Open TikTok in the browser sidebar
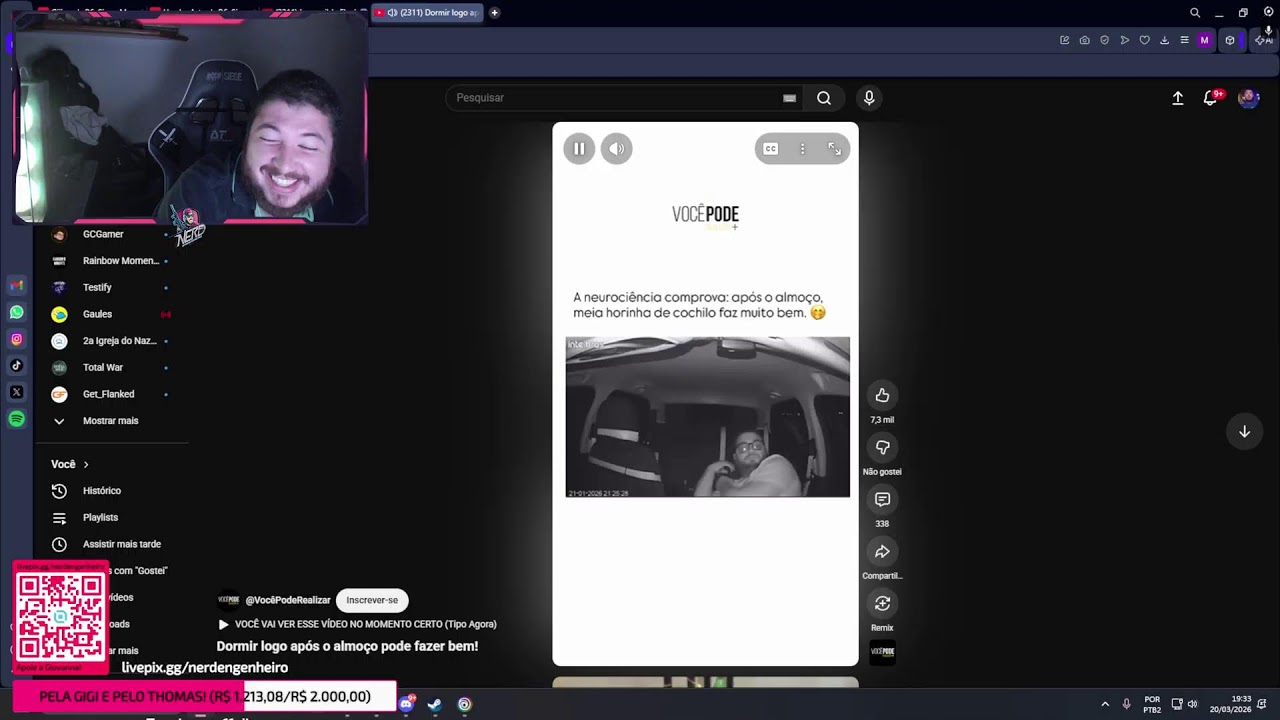The height and width of the screenshot is (720, 1280). click(x=16, y=366)
